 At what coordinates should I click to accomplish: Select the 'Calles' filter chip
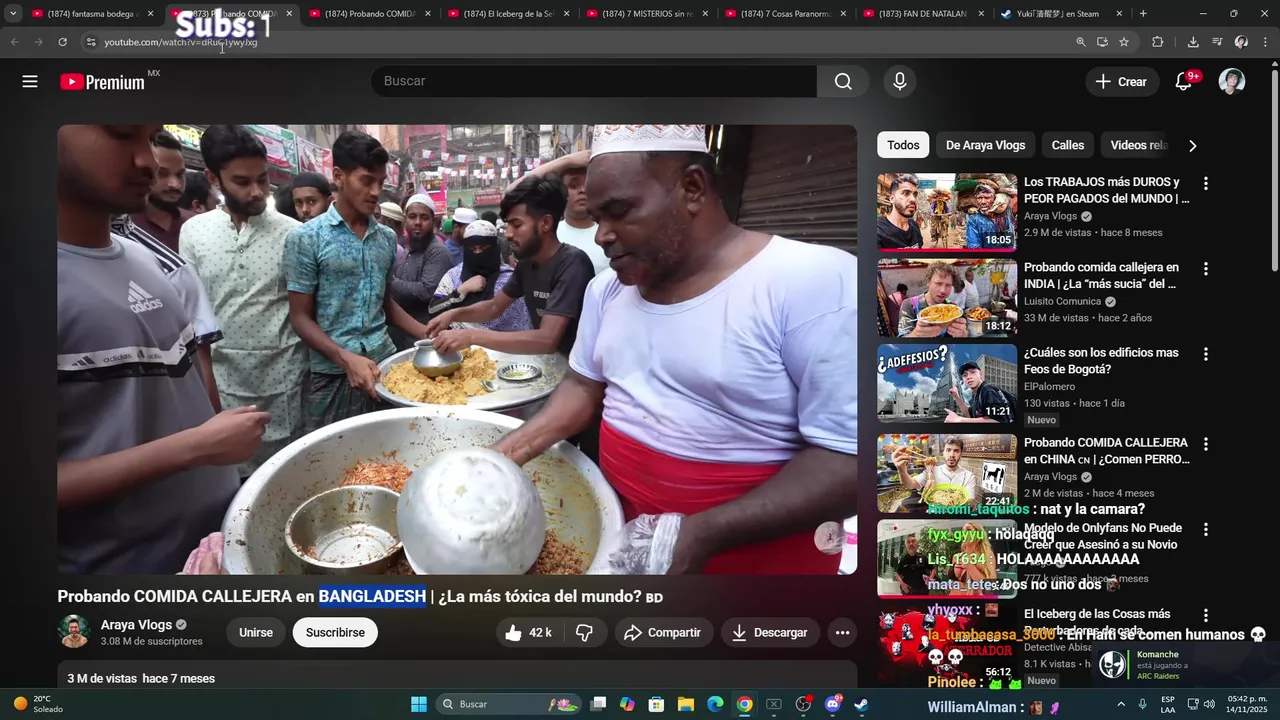pos(1067,145)
